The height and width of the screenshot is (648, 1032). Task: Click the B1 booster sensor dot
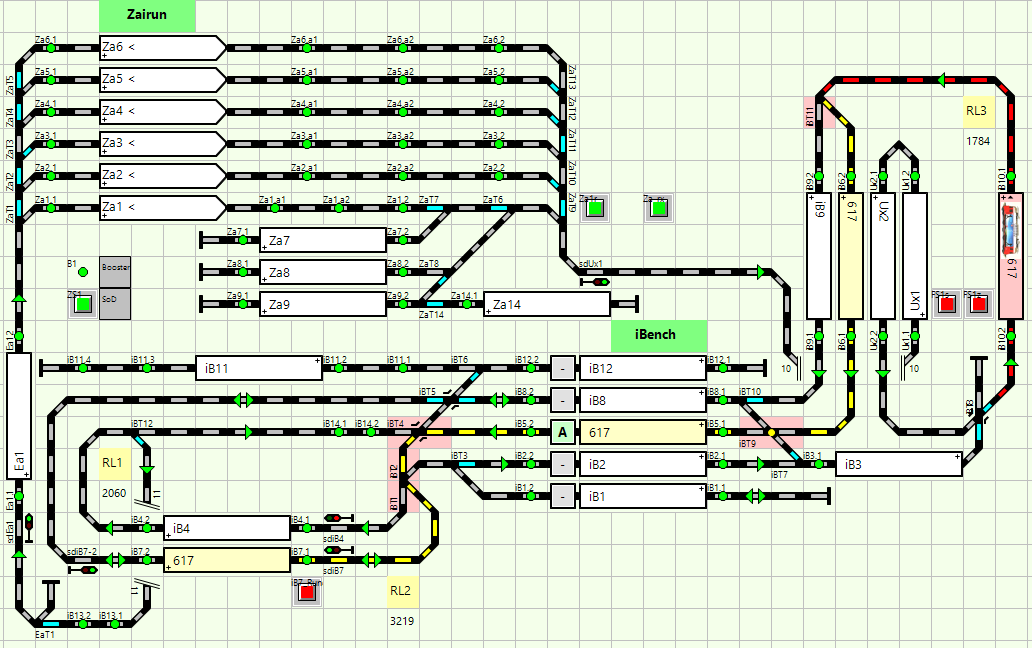tap(83, 271)
